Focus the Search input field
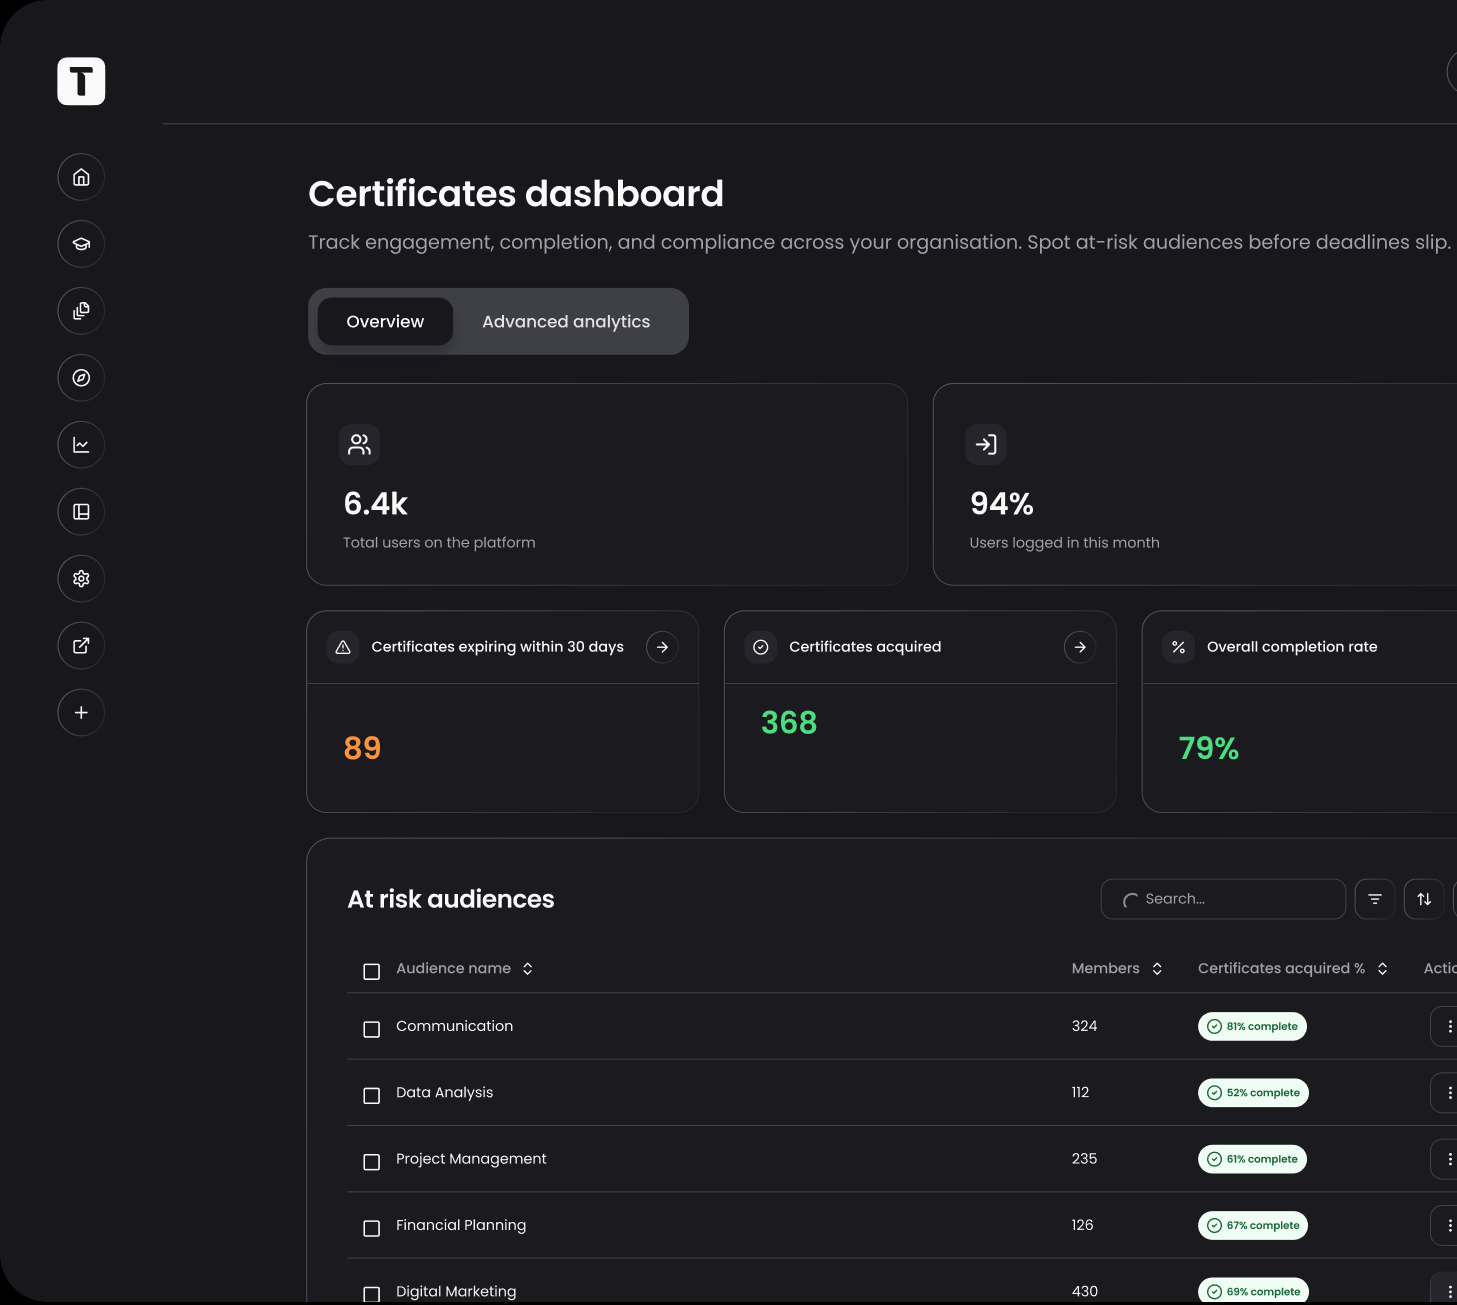This screenshot has height=1305, width=1457. click(1223, 899)
